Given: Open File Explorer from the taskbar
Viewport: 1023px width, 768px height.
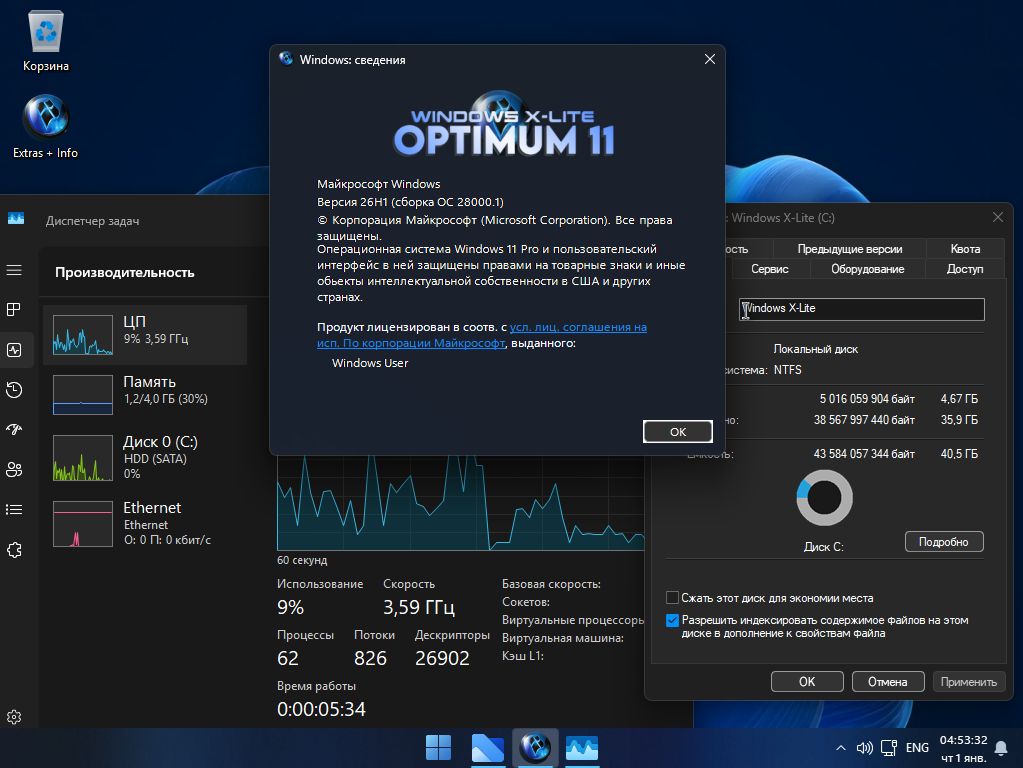Looking at the screenshot, I should (x=487, y=748).
